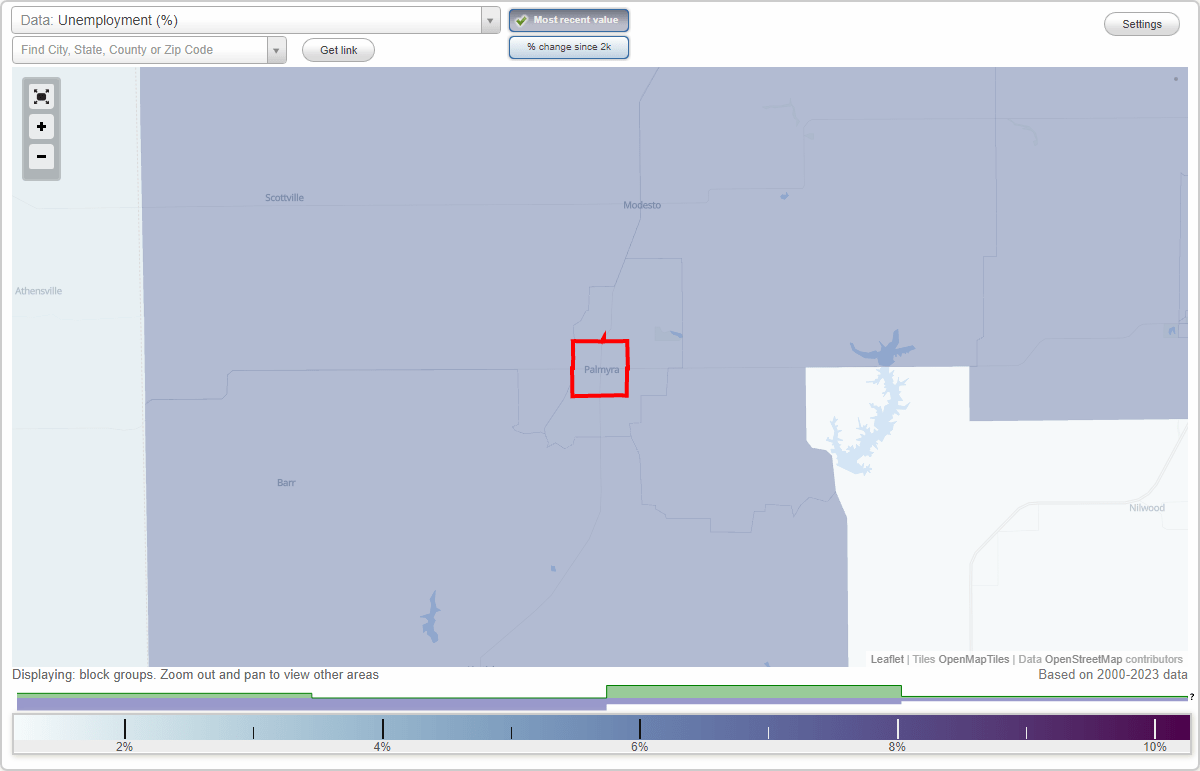Toggle 'Most recent value' display mode

pyautogui.click(x=568, y=20)
